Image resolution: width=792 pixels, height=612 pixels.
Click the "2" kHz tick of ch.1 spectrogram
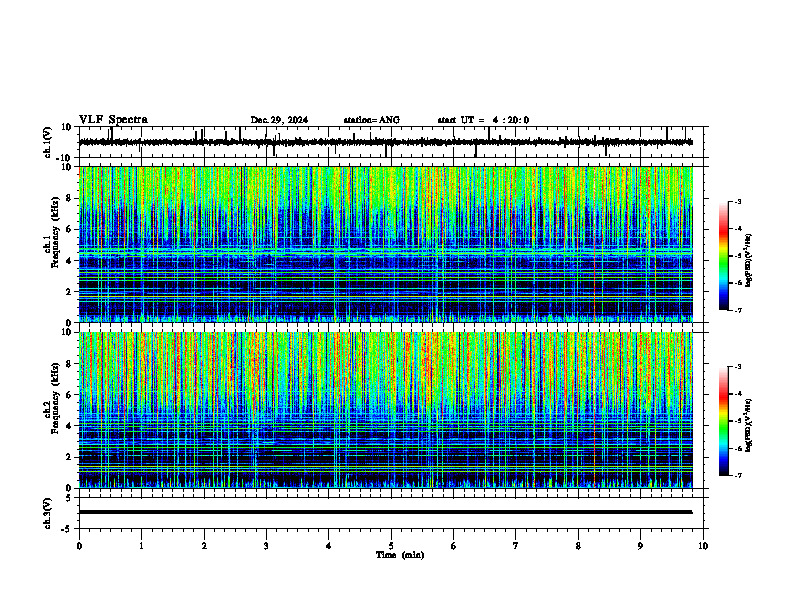coord(70,292)
